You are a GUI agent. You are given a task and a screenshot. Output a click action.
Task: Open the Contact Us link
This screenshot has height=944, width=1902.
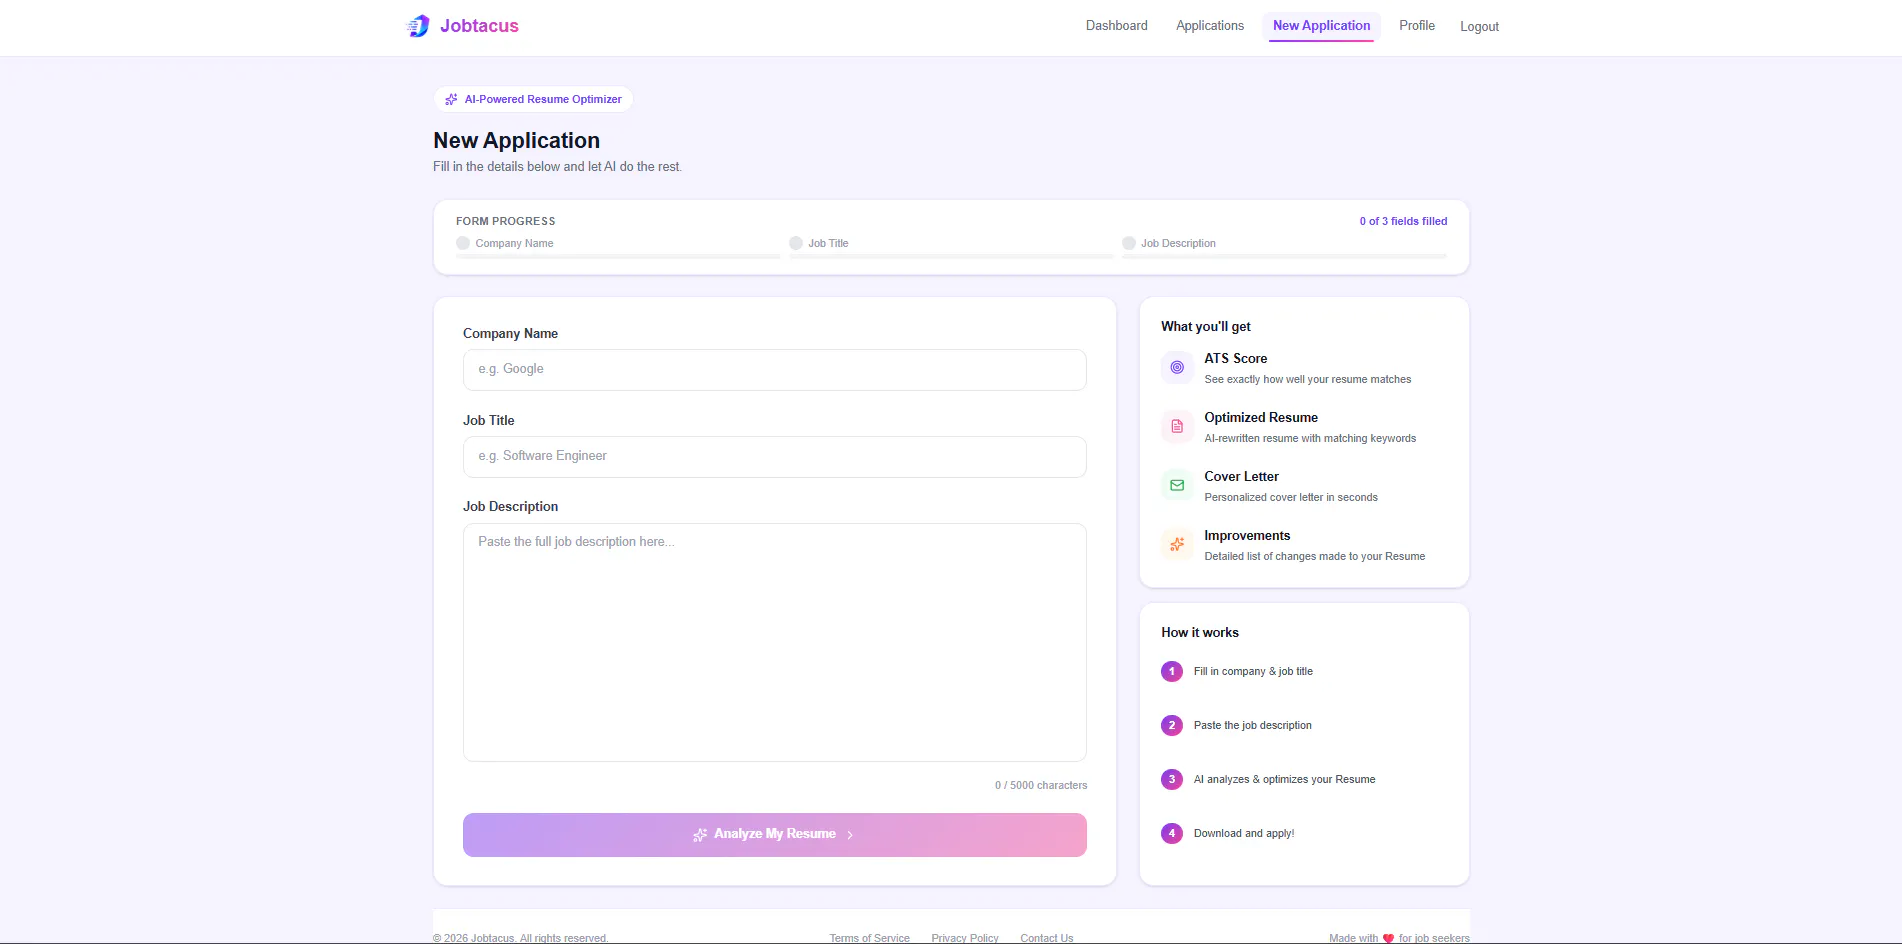(1046, 938)
